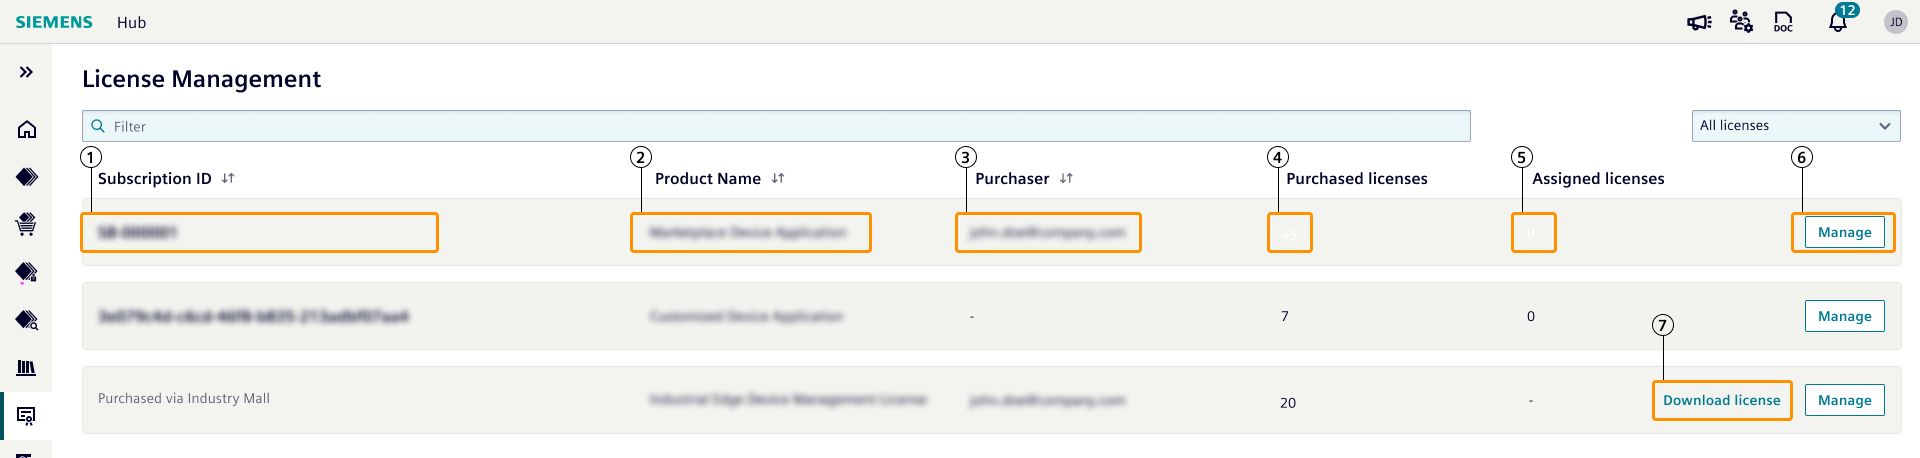Go to the Home page icon
Viewport: 1920px width, 458px height.
click(x=27, y=129)
